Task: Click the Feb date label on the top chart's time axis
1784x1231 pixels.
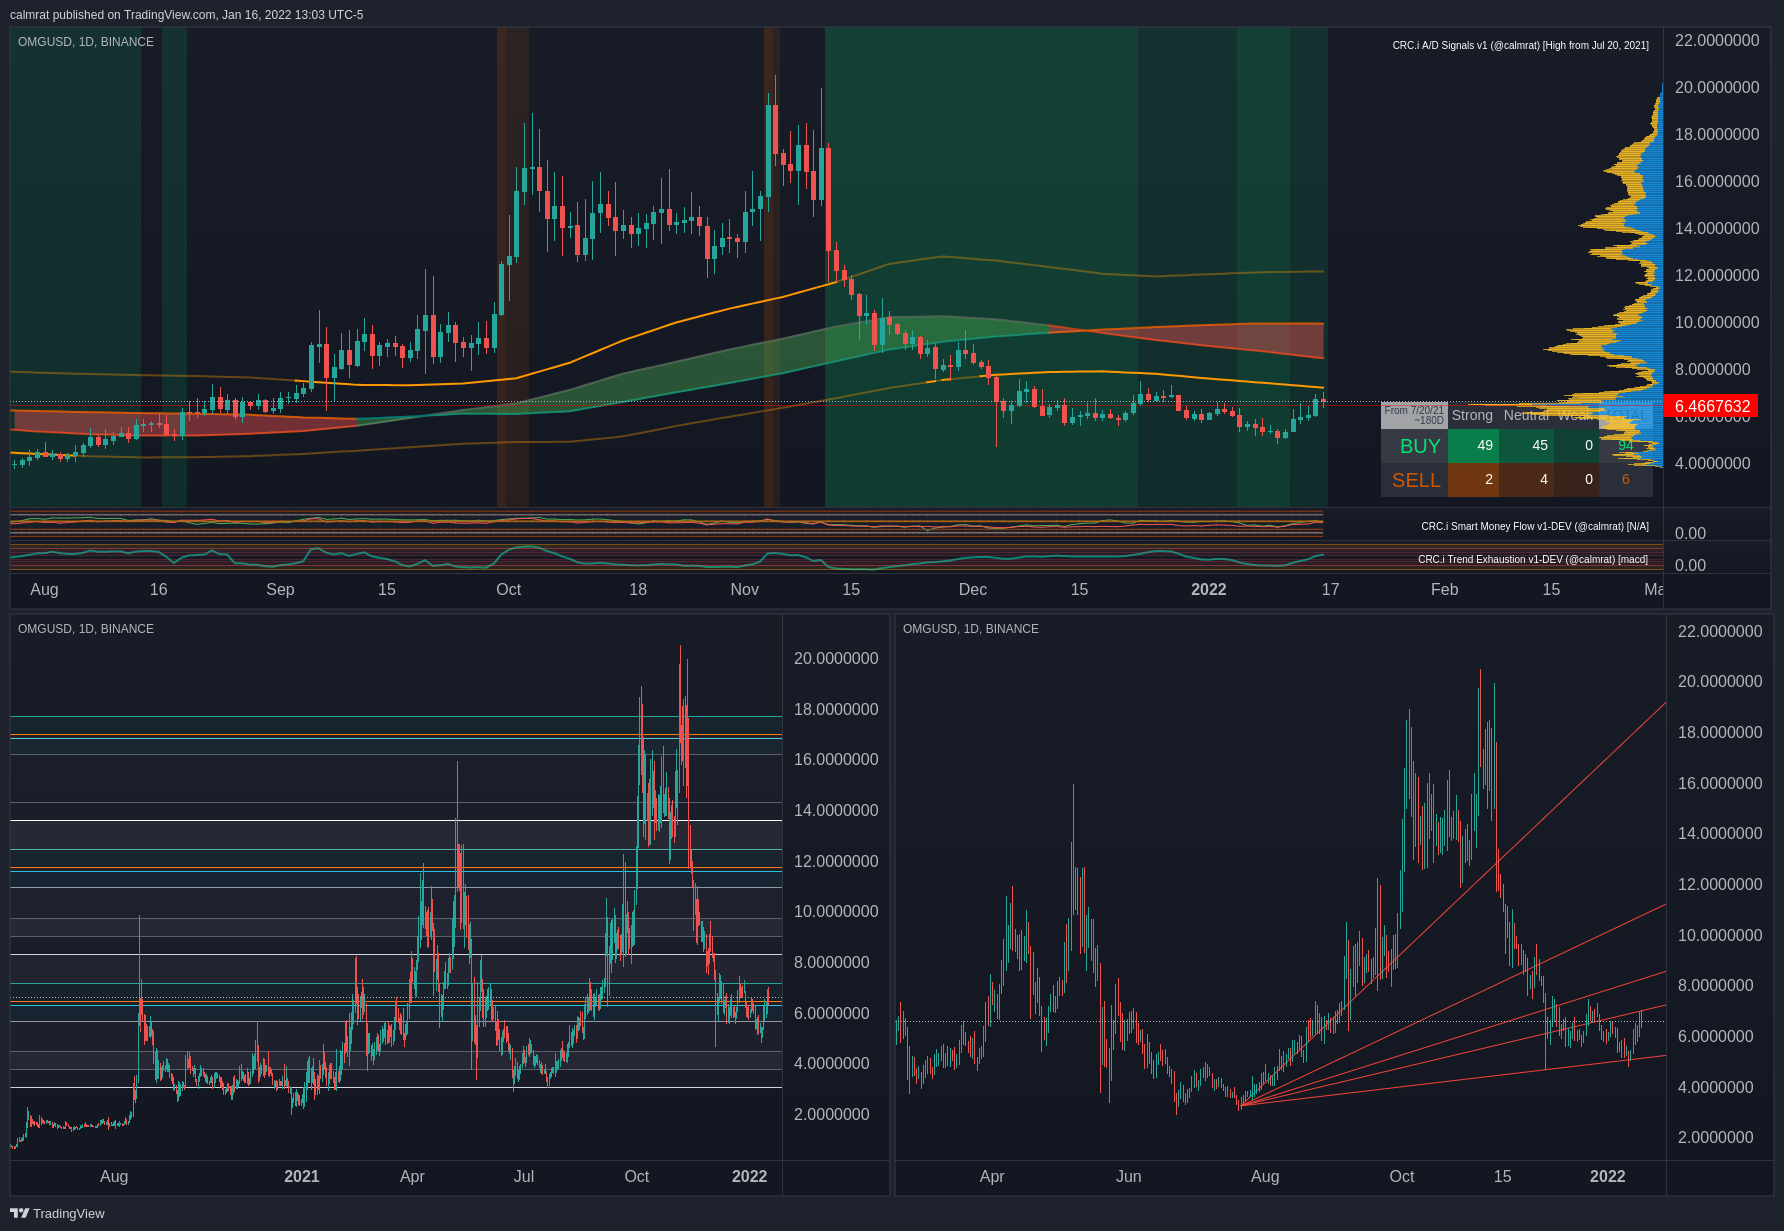Action: (1444, 590)
